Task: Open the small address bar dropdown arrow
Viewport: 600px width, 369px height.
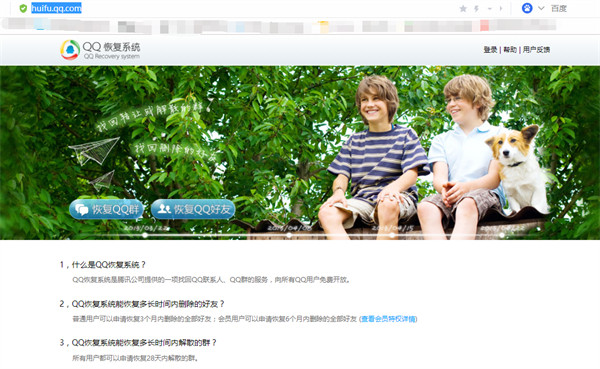Action: click(x=489, y=8)
